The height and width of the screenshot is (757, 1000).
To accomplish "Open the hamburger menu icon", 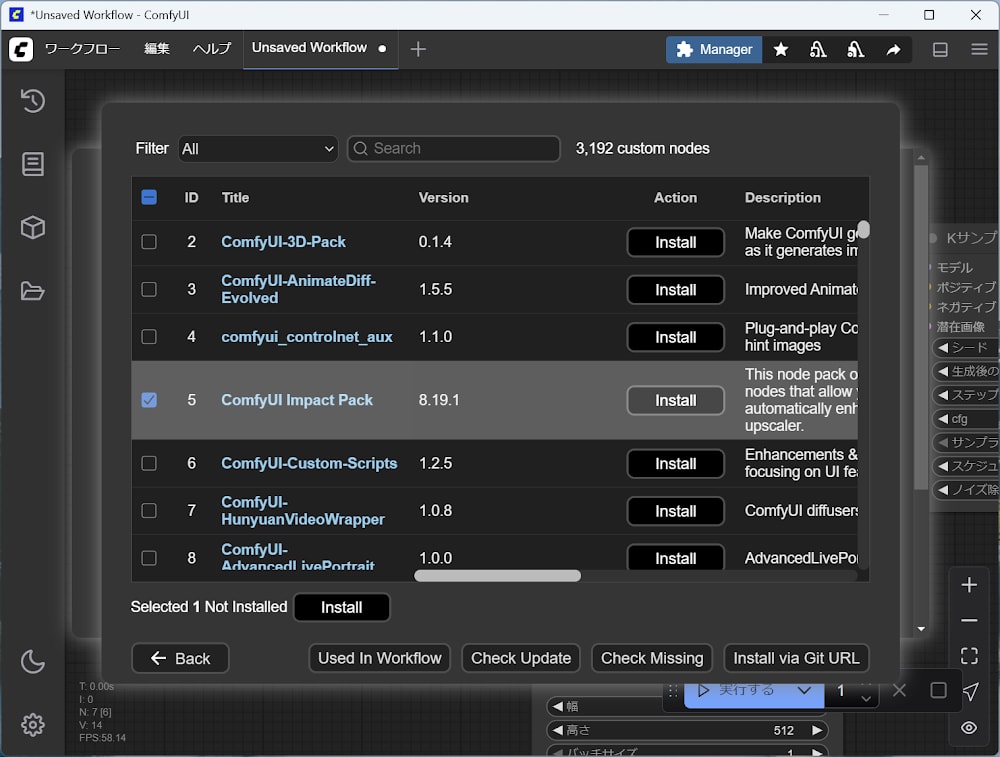I will point(980,49).
